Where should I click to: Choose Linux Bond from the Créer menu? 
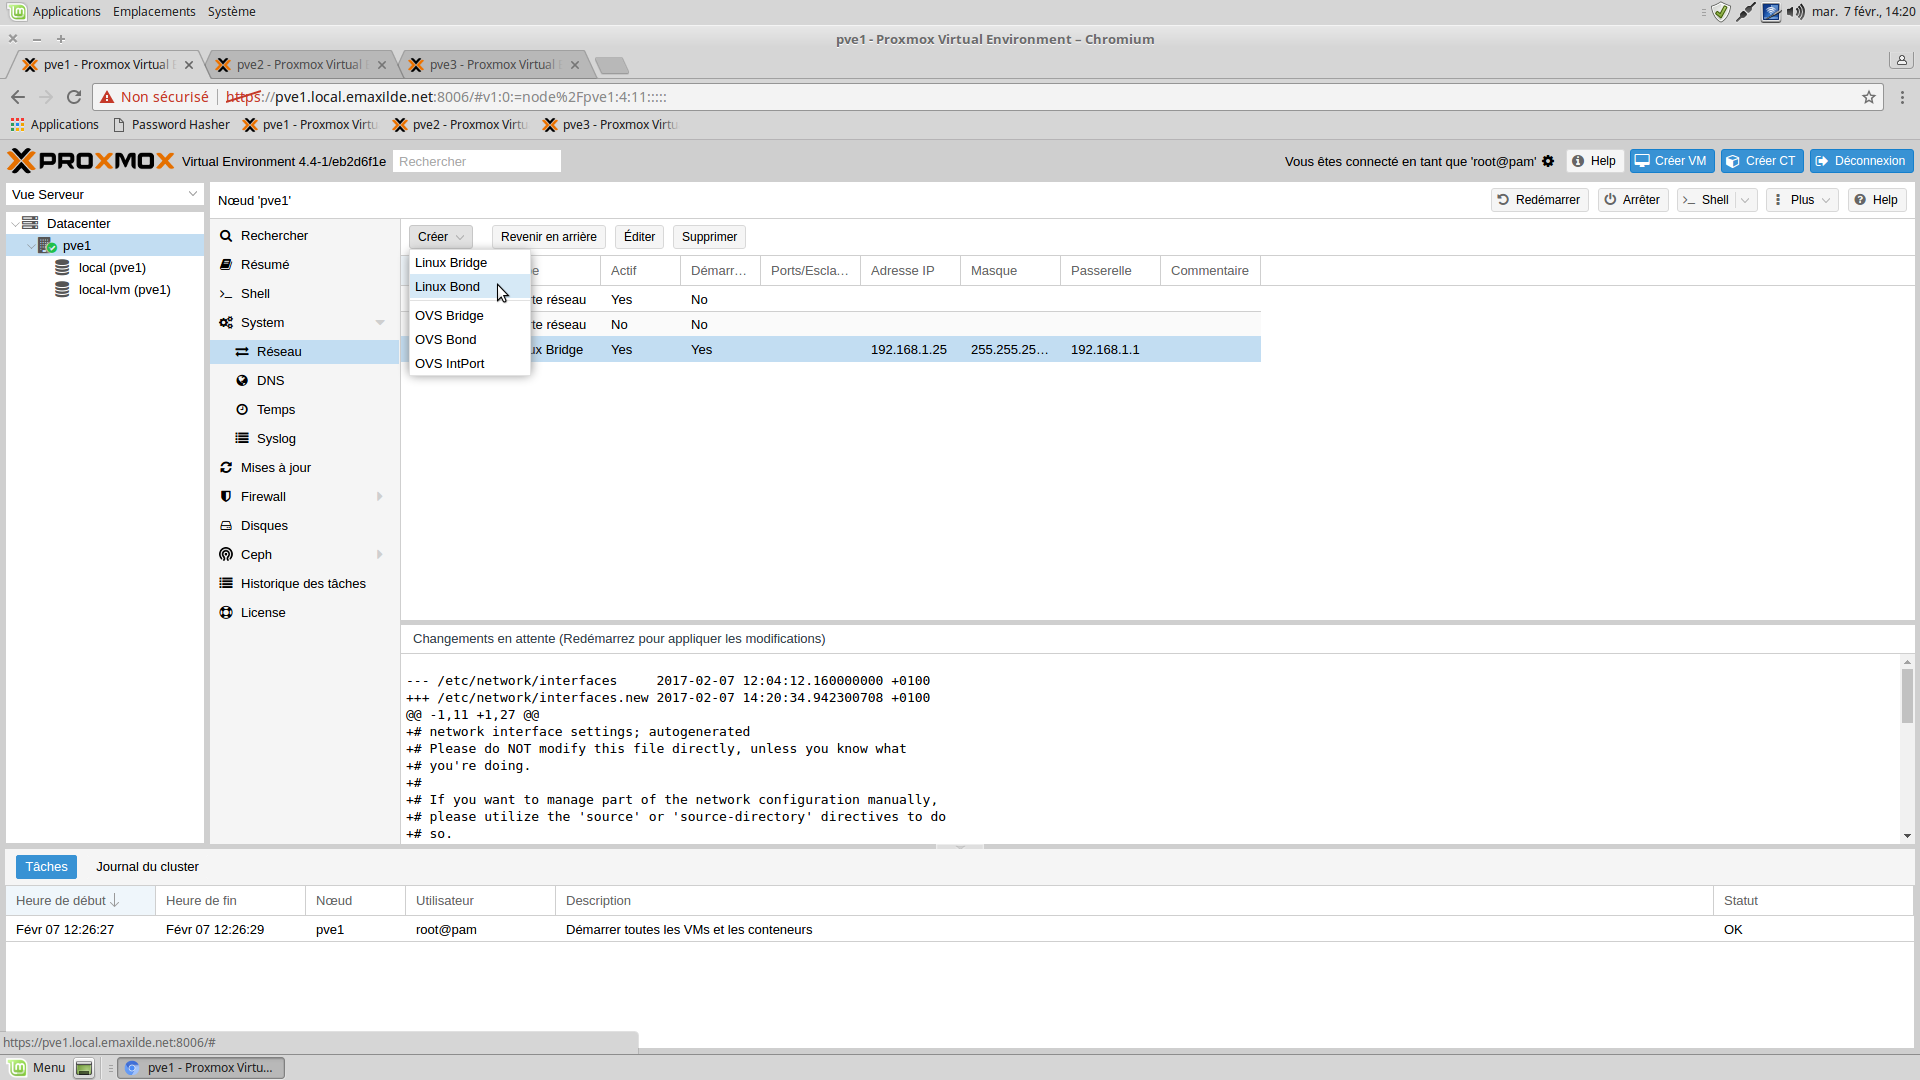click(x=469, y=287)
